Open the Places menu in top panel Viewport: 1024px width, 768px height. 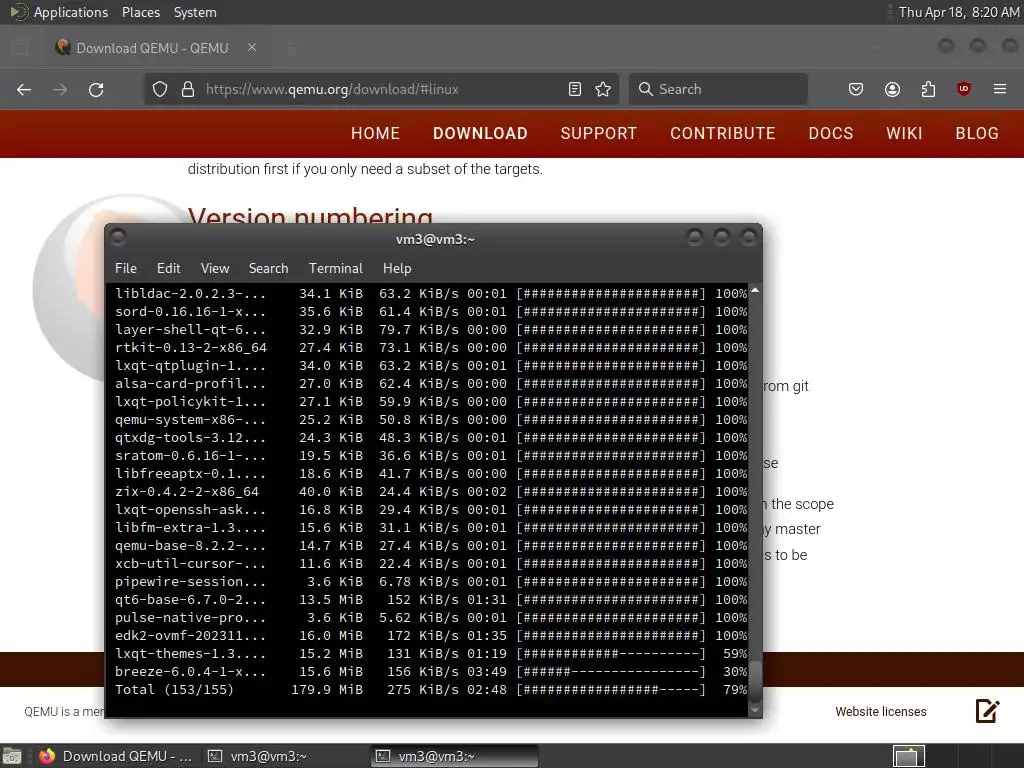coord(141,12)
